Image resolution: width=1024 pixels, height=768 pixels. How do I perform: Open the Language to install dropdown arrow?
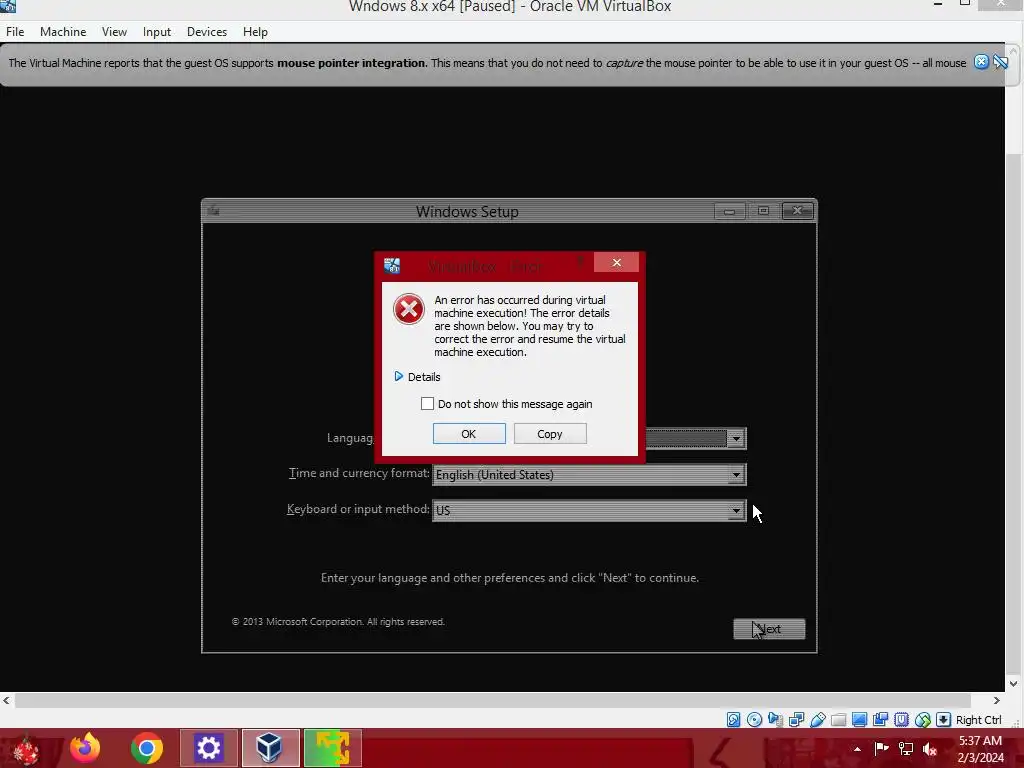point(736,438)
